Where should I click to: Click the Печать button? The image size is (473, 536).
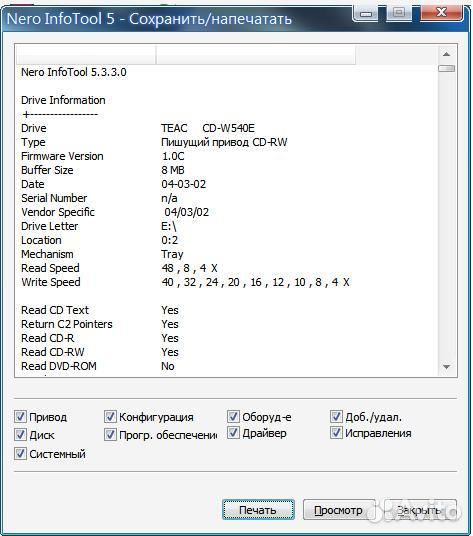coord(258,510)
